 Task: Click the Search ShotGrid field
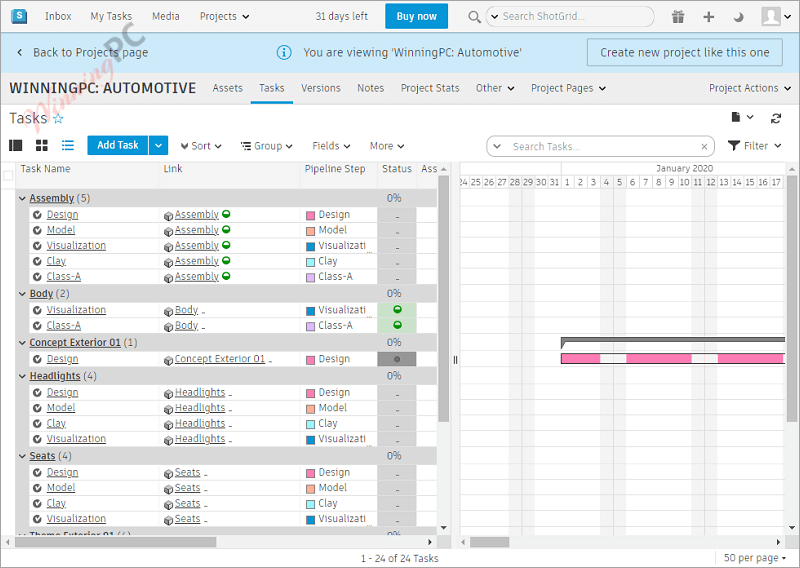(570, 16)
